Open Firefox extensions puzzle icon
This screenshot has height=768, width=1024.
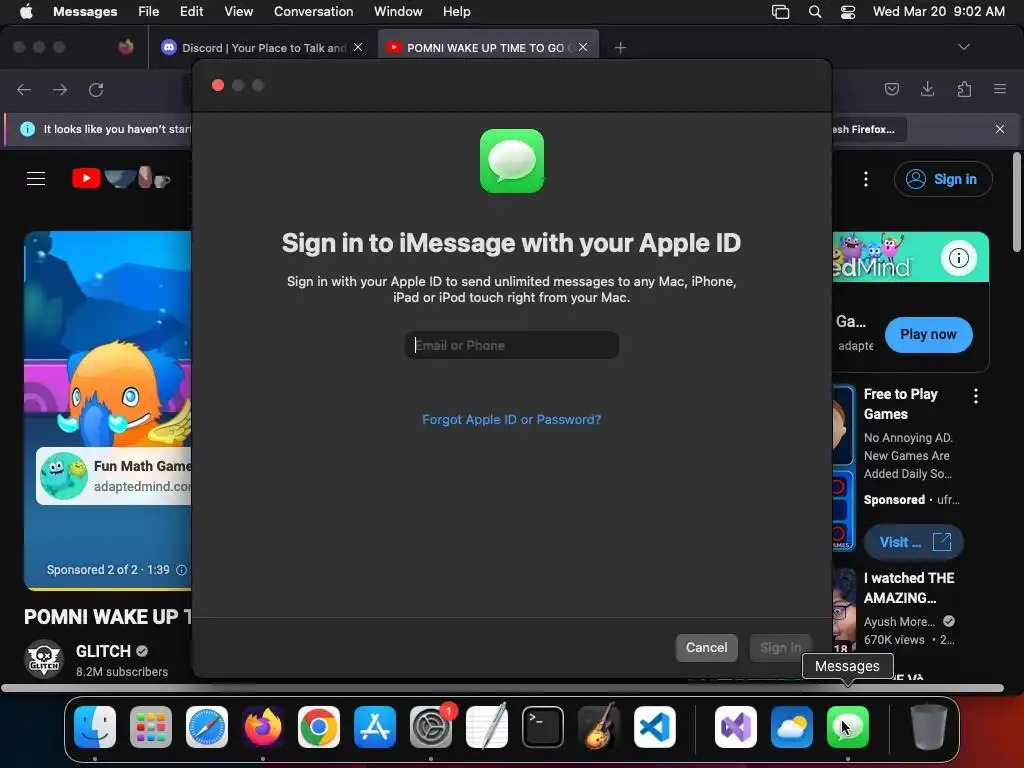(964, 89)
